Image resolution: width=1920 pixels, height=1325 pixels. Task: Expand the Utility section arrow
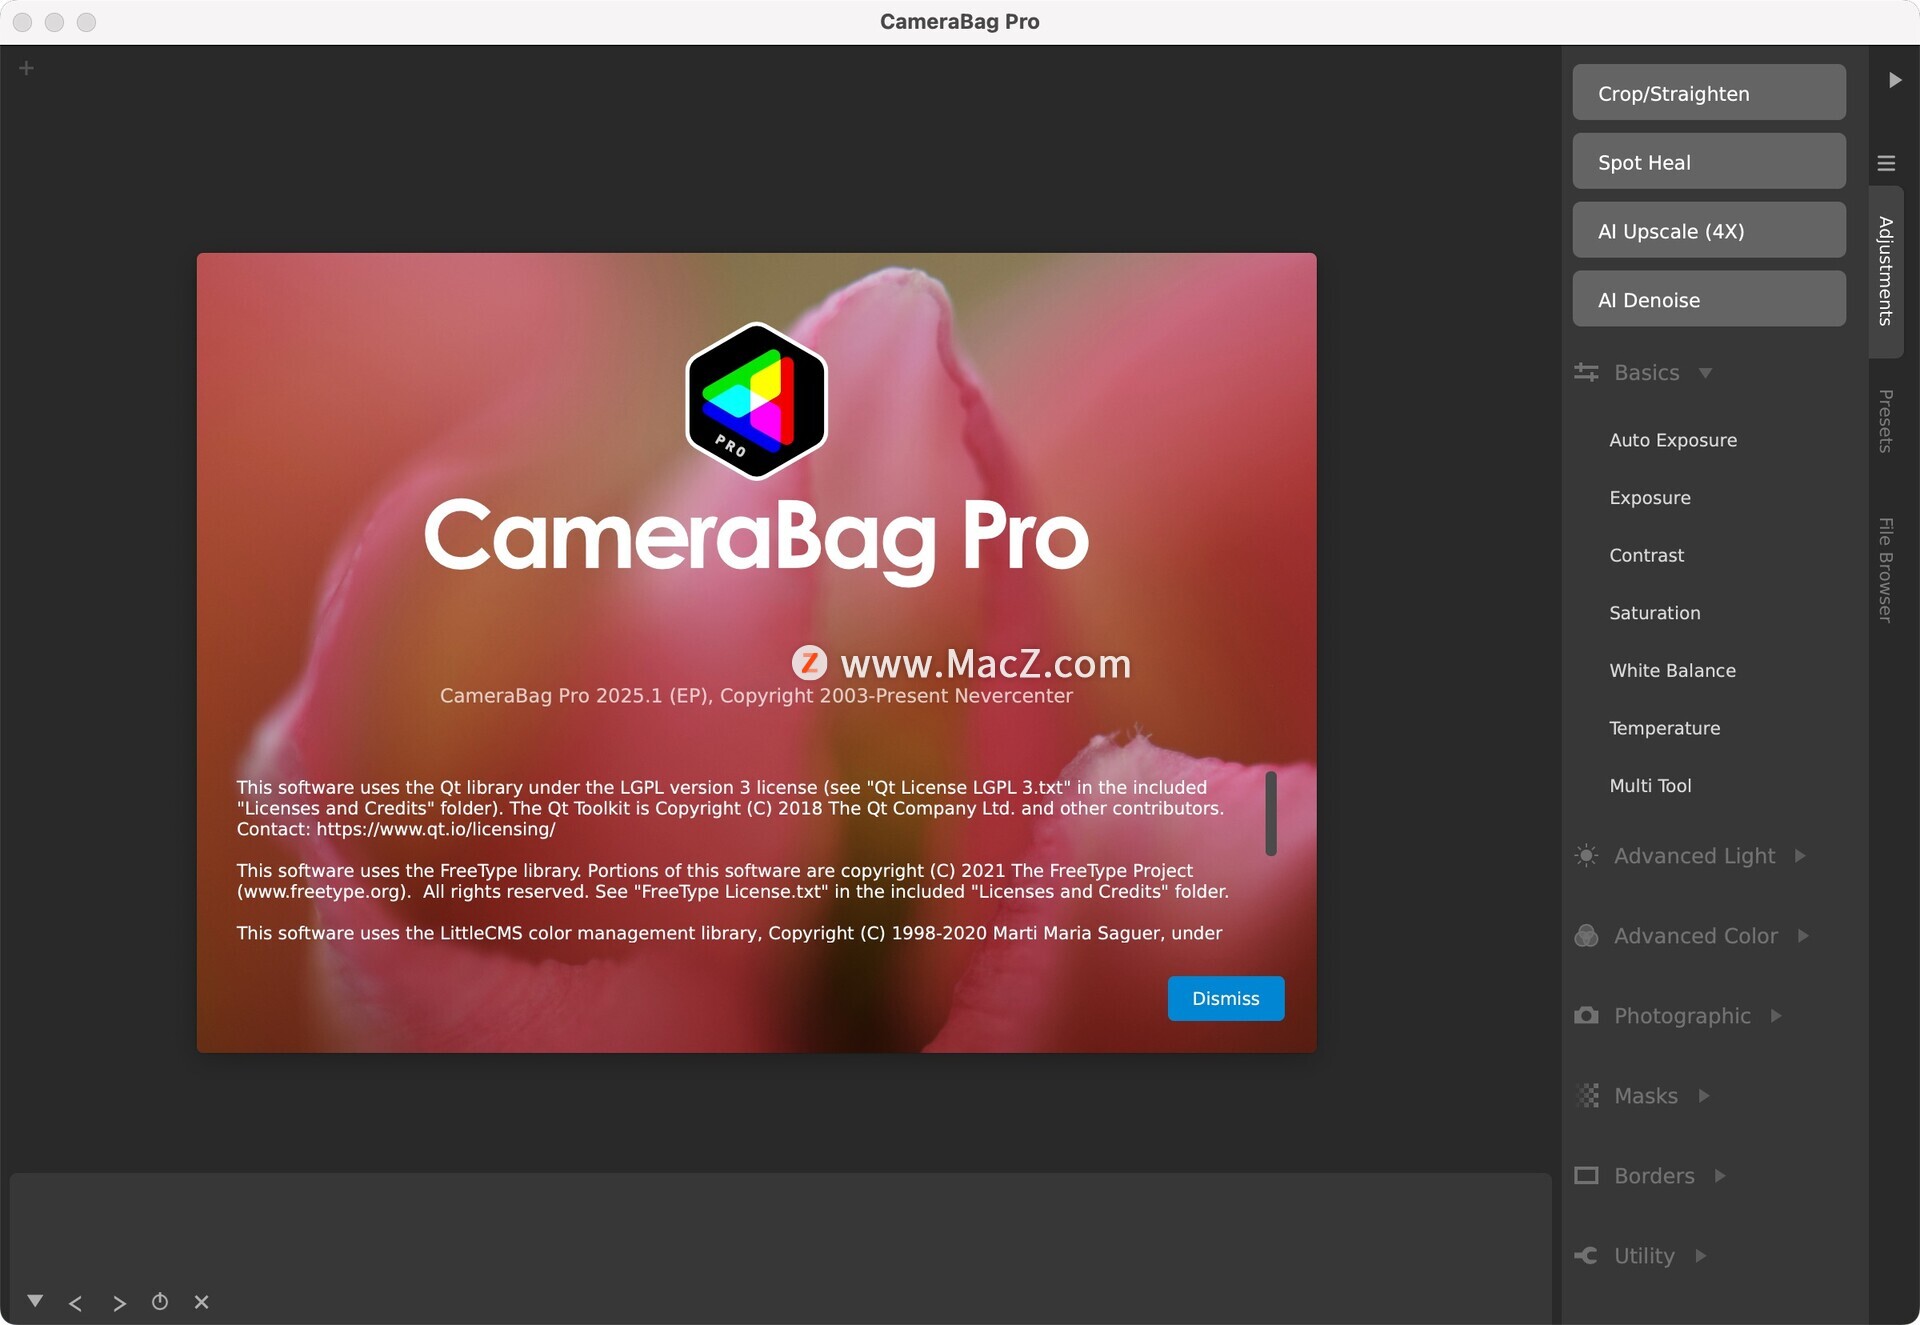(x=1700, y=1255)
